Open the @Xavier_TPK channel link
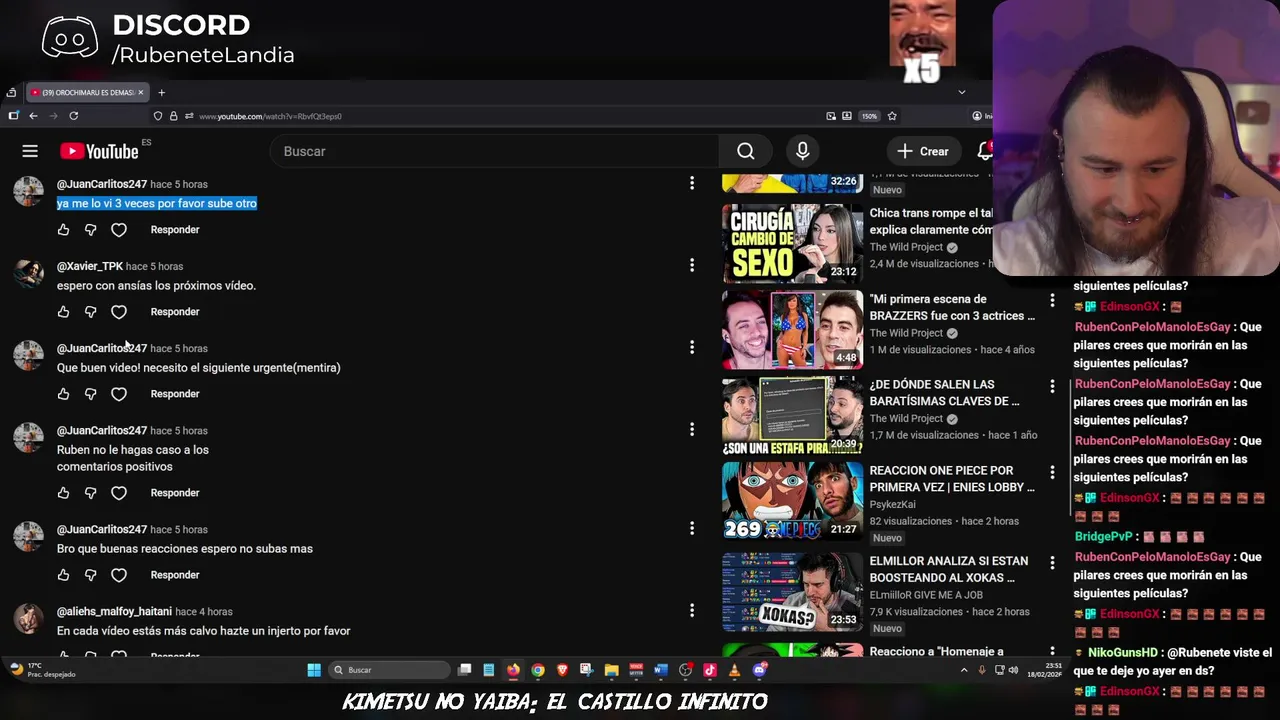 point(90,266)
